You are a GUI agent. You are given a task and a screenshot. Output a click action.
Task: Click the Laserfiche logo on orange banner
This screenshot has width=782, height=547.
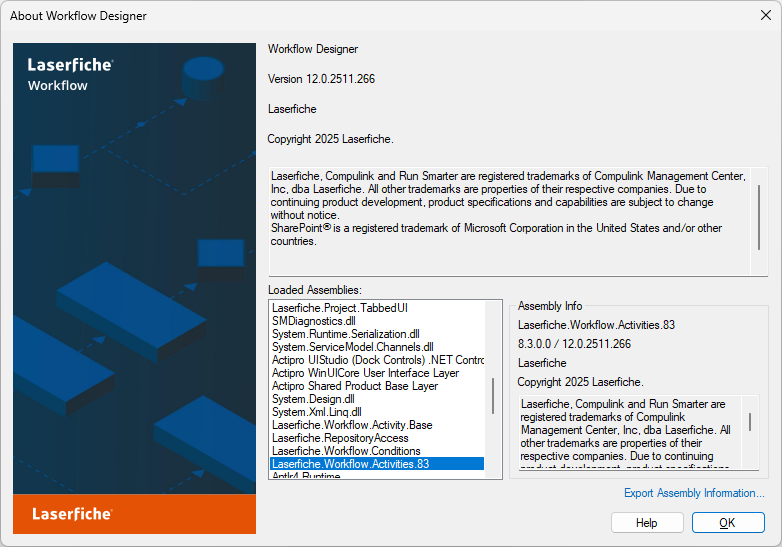pyautogui.click(x=72, y=514)
